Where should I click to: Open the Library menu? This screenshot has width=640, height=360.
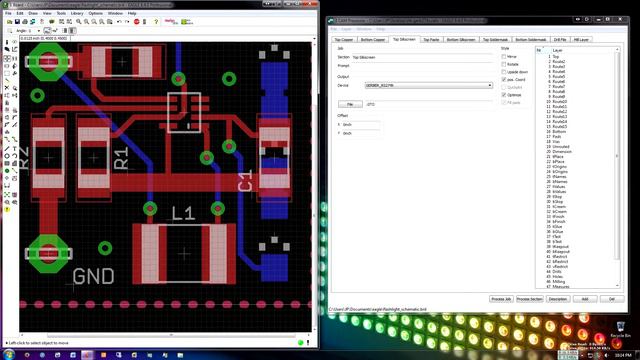click(77, 13)
